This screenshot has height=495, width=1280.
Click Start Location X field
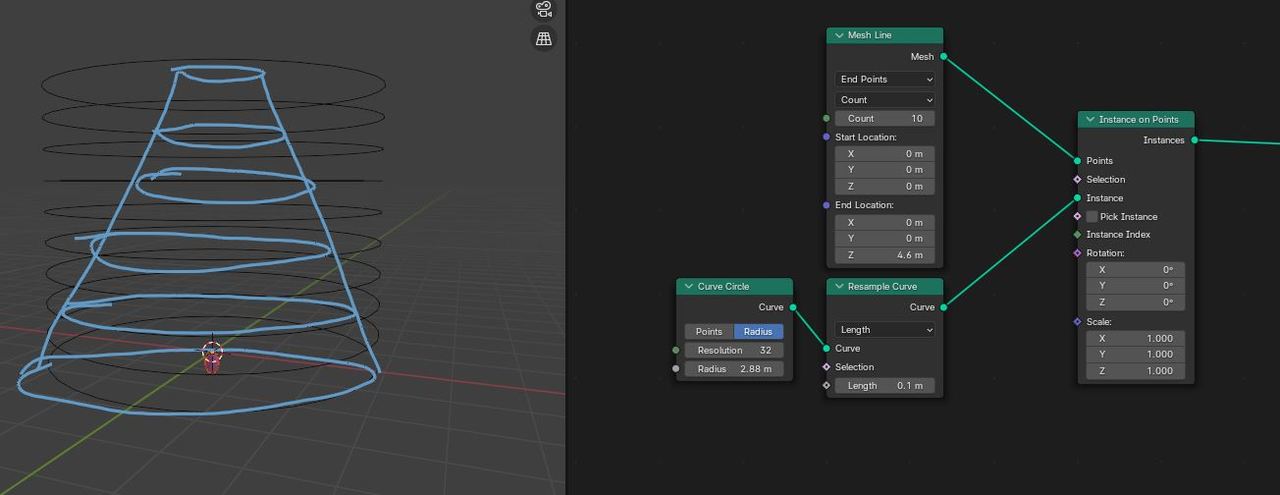(x=885, y=154)
